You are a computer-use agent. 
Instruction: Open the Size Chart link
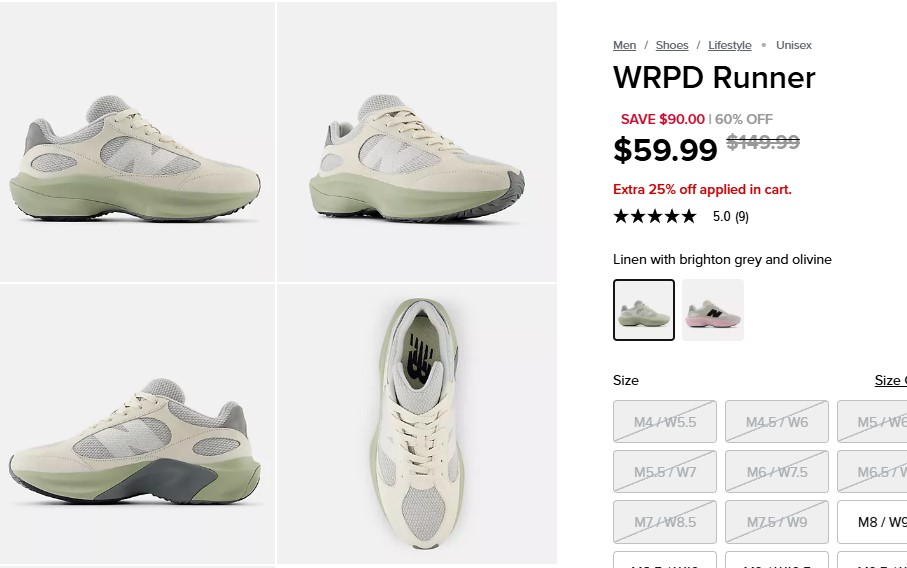[891, 380]
